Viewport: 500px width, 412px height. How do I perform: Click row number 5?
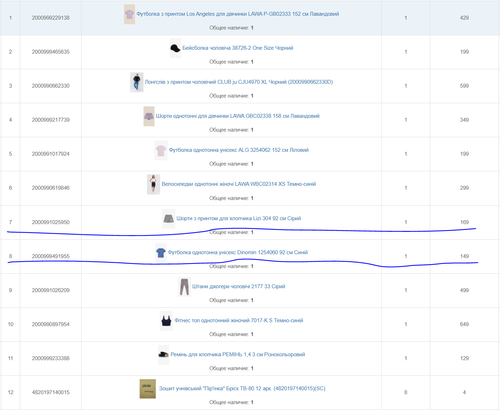pyautogui.click(x=10, y=154)
